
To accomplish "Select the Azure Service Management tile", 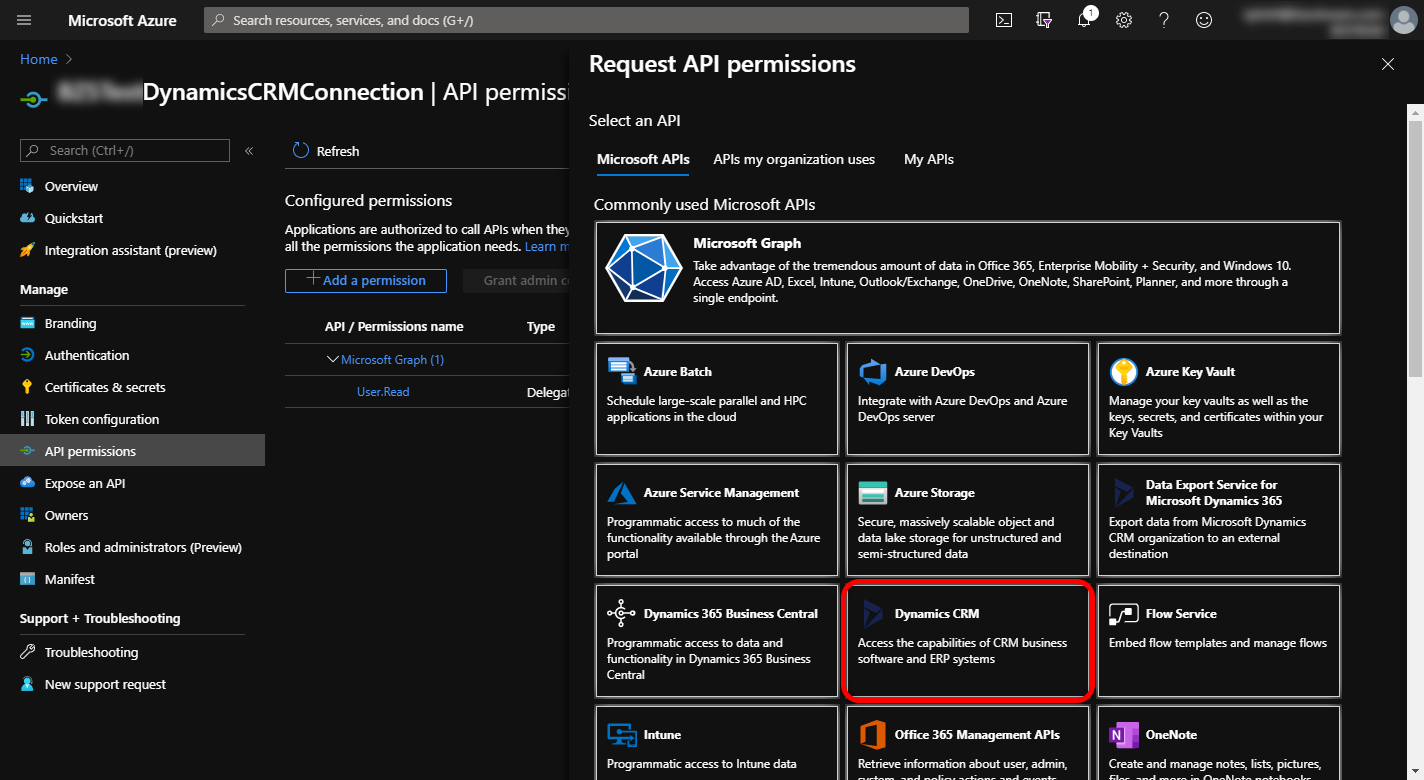I will pyautogui.click(x=717, y=519).
